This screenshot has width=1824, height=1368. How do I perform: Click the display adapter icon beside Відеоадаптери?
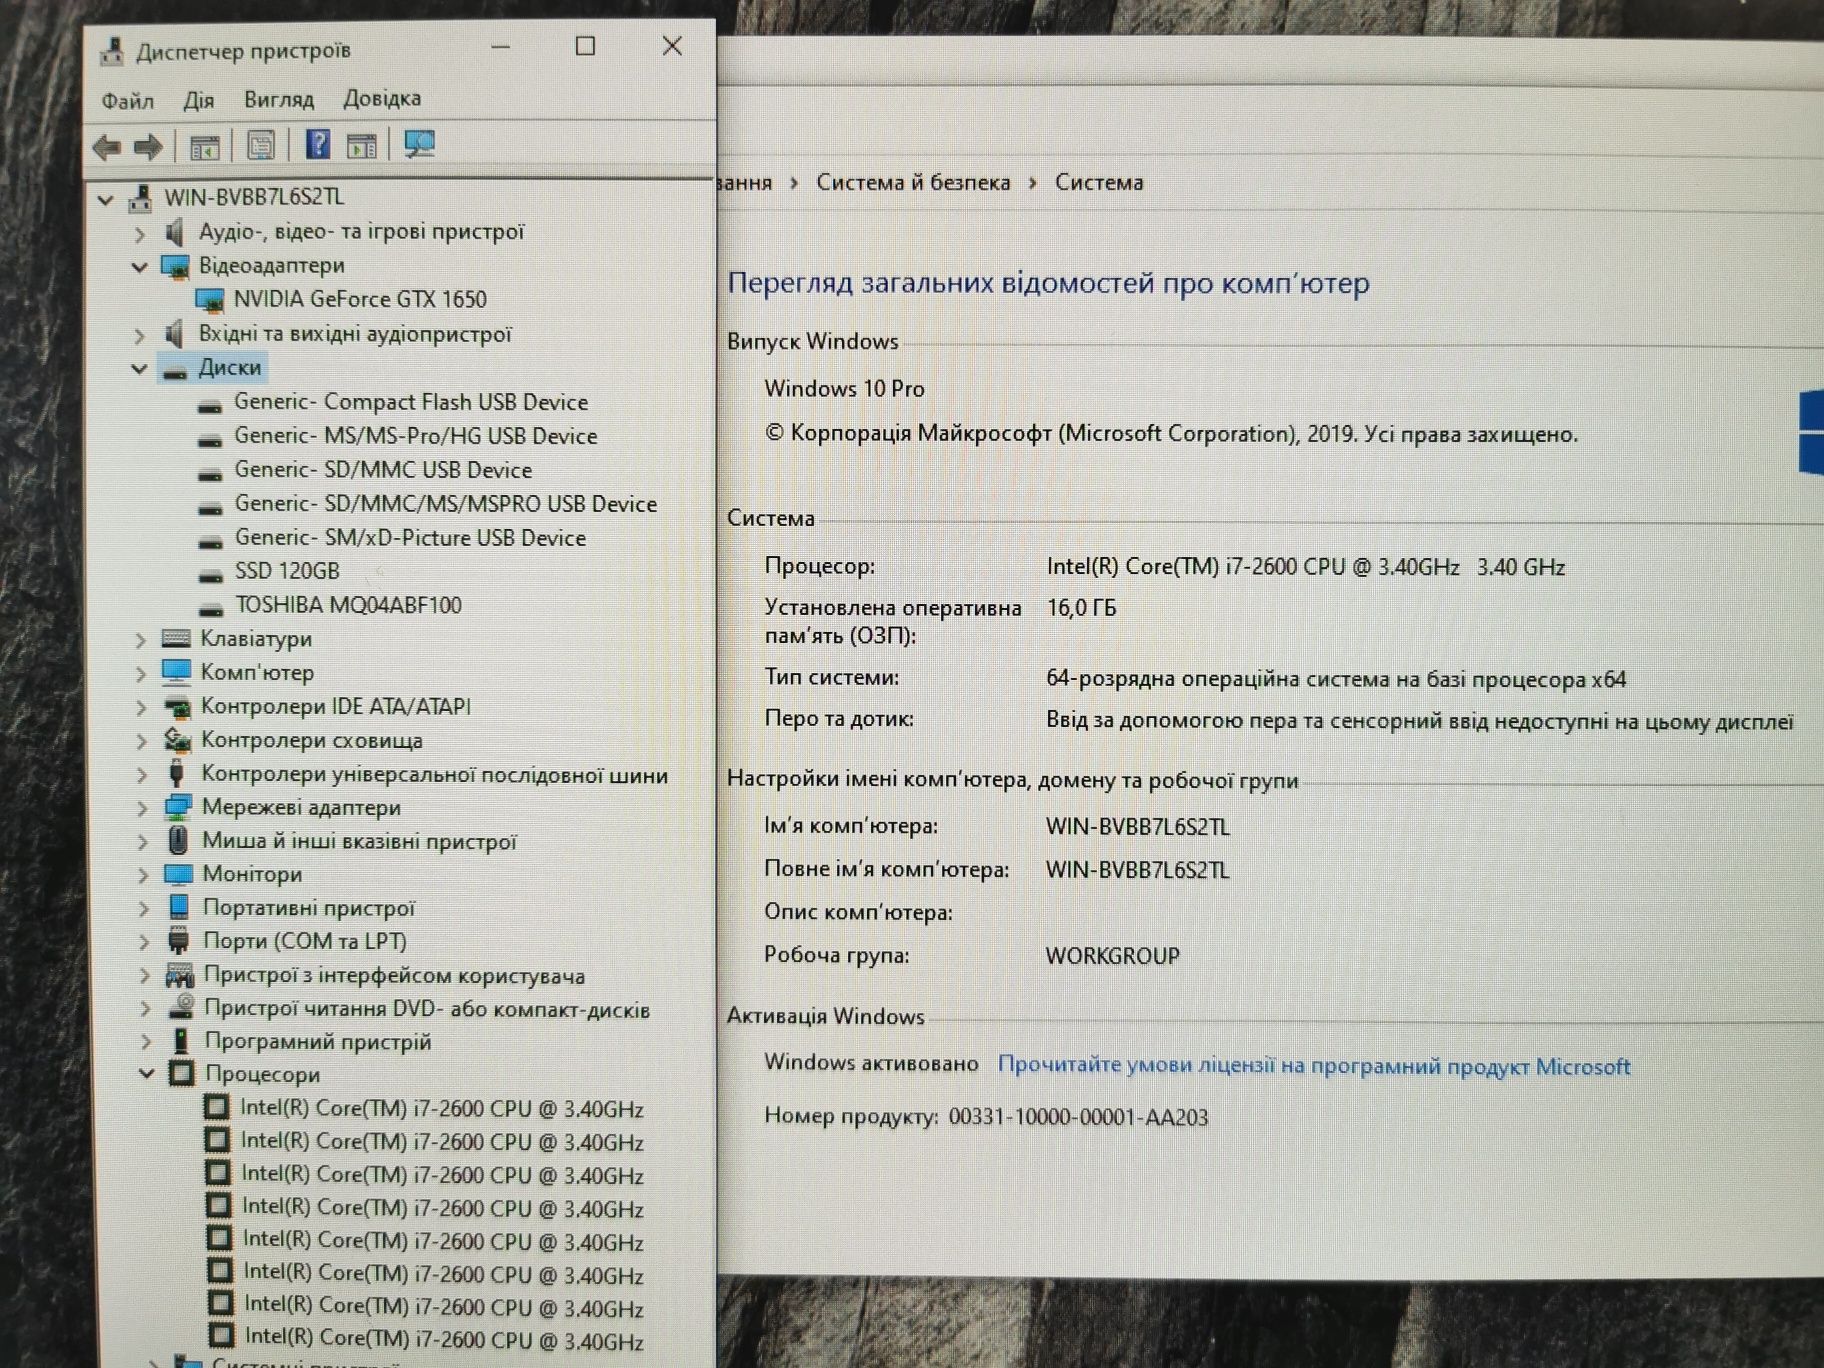point(175,267)
